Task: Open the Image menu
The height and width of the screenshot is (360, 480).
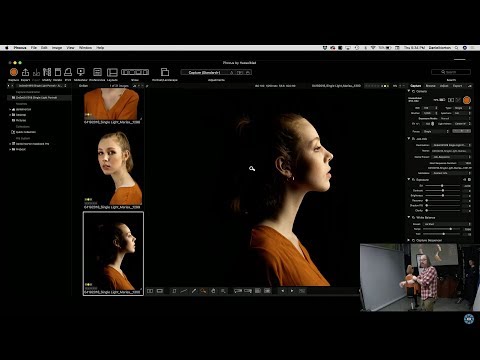Action: 57,48
